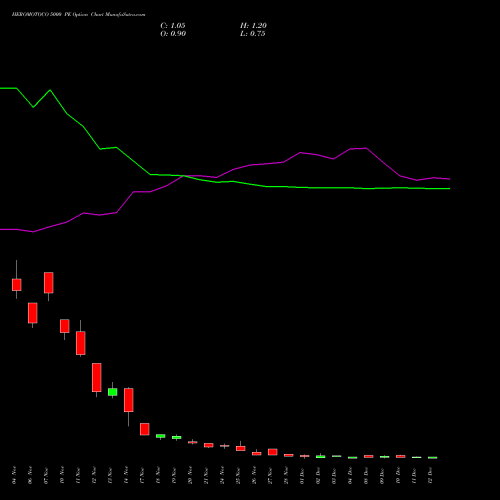The image size is (500, 500).
Task: Click the high value H: 1.20
Action: click(253, 26)
